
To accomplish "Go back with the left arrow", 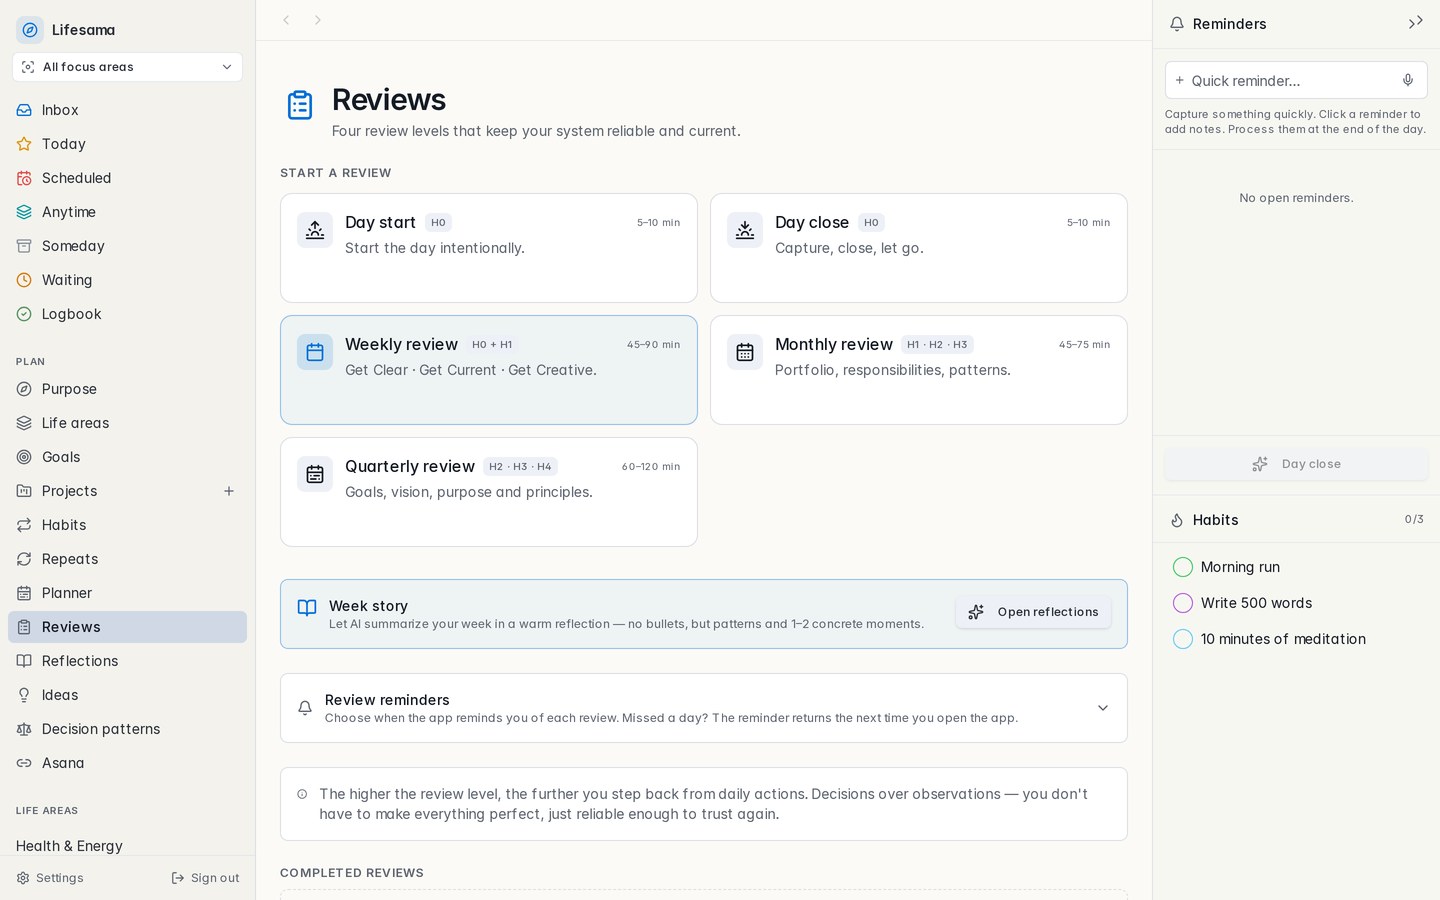I will pyautogui.click(x=286, y=20).
